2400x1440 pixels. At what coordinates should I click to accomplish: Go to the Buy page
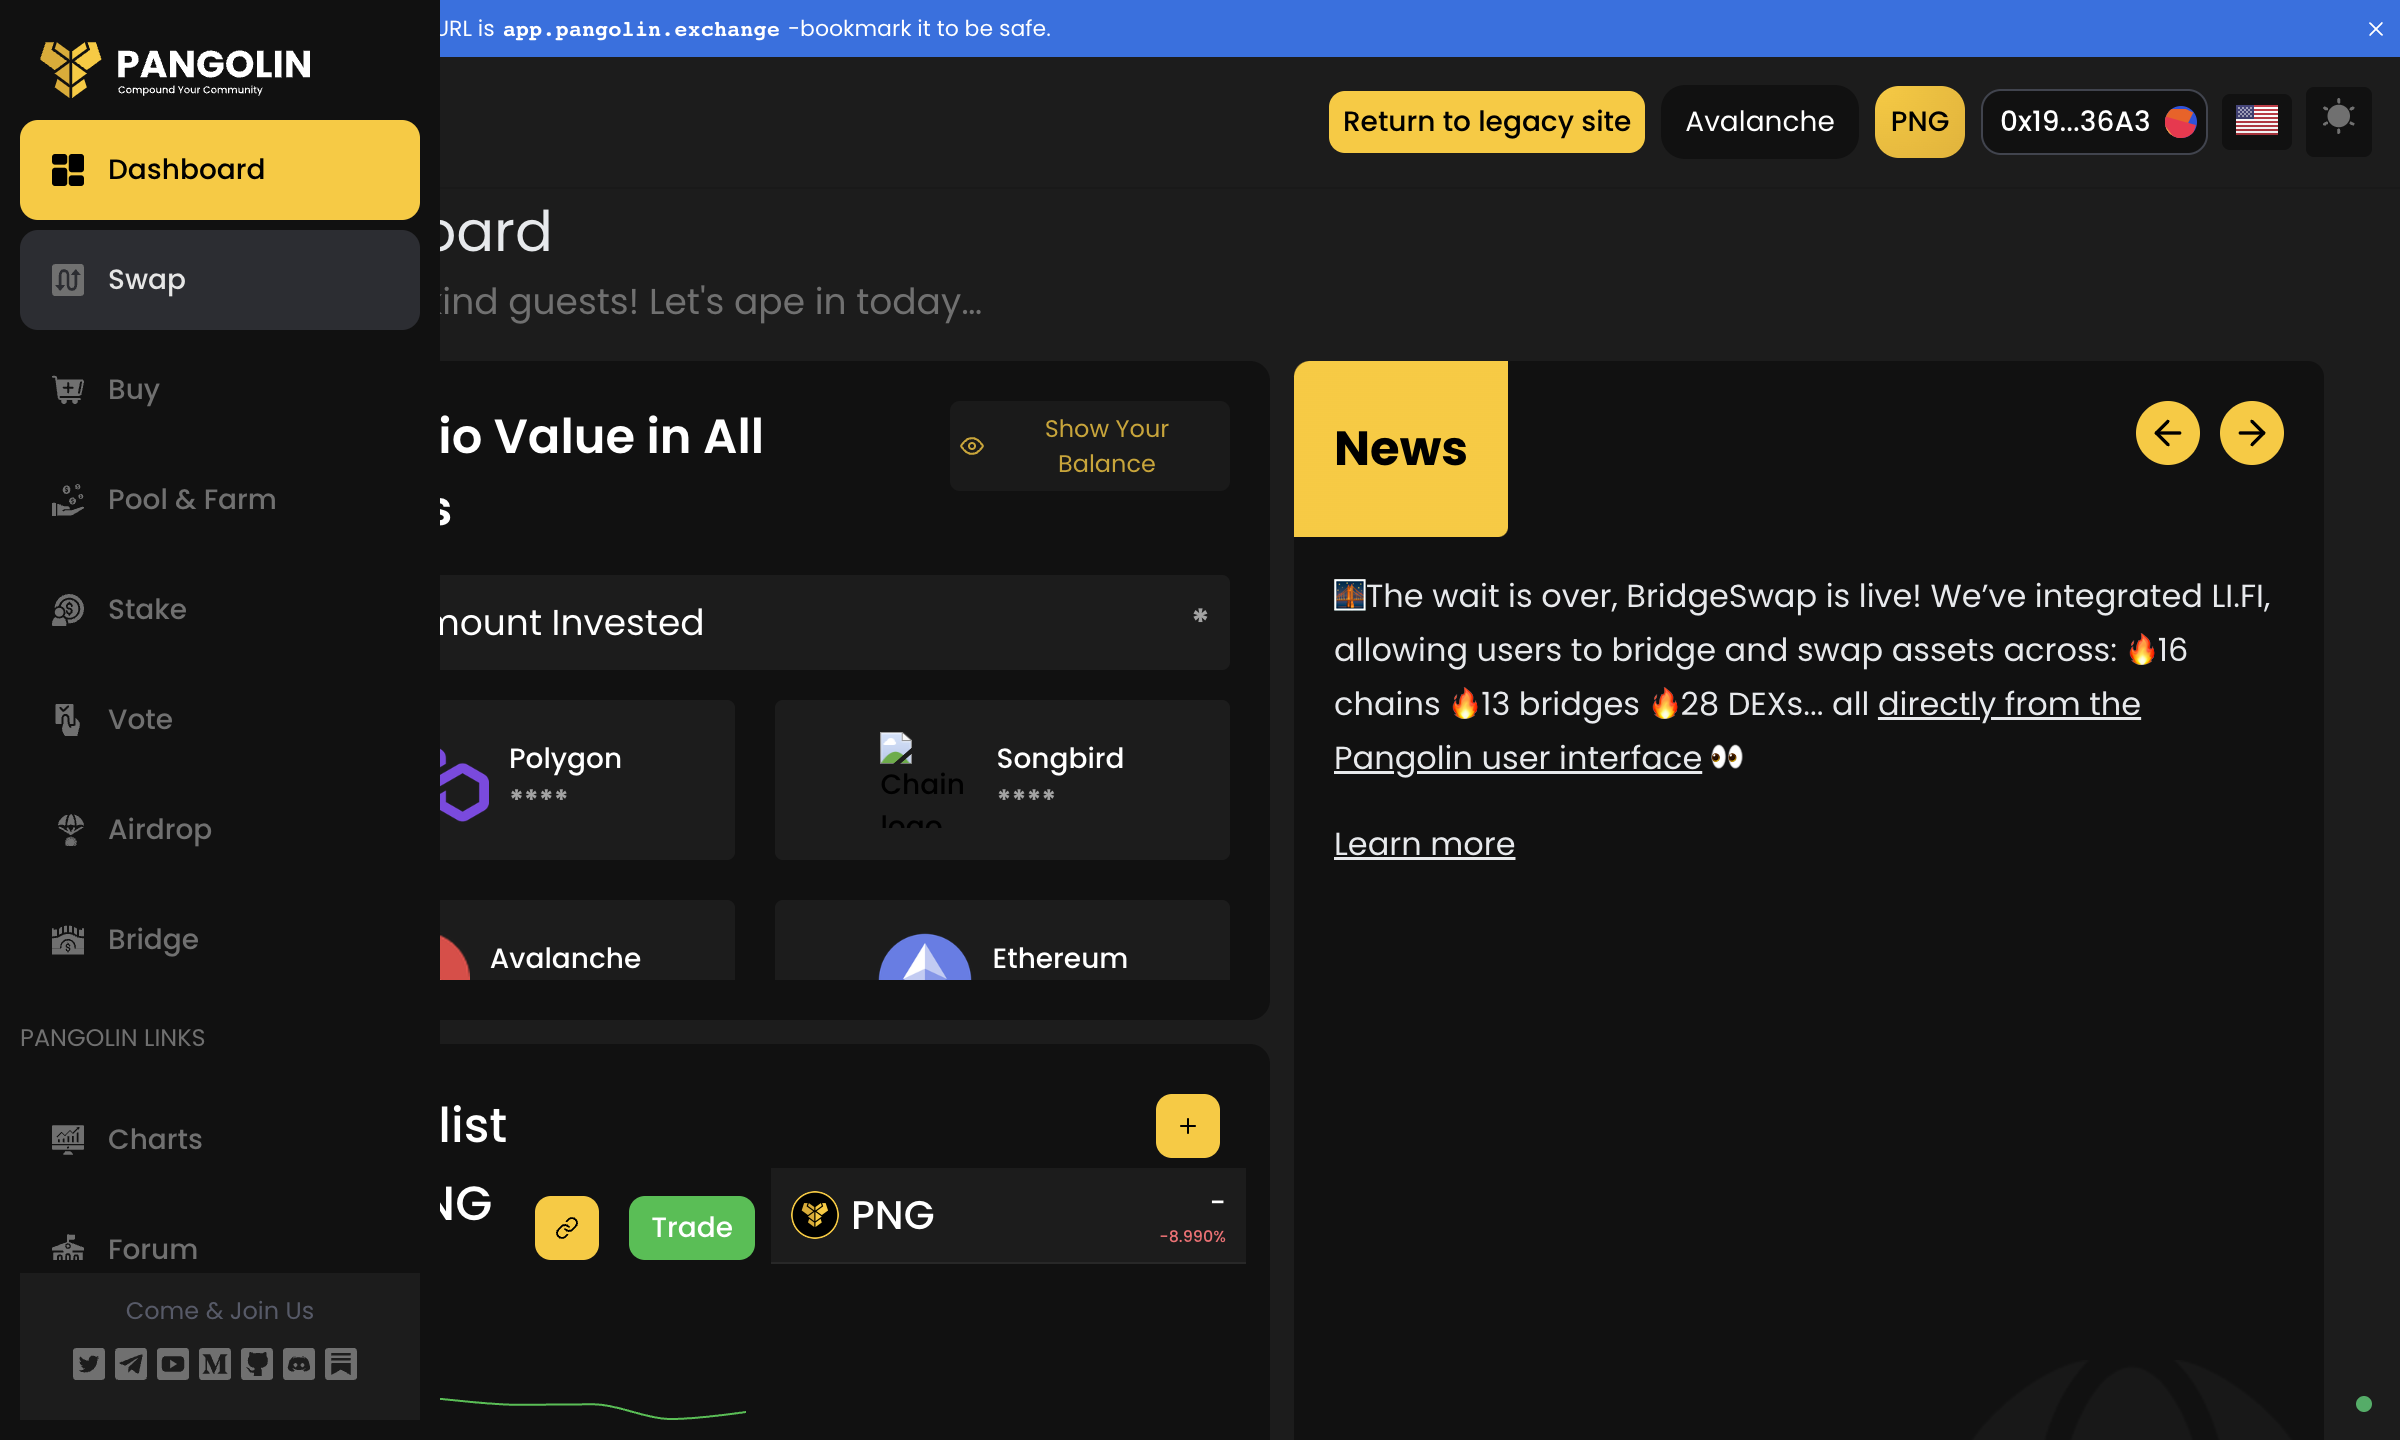[220, 390]
